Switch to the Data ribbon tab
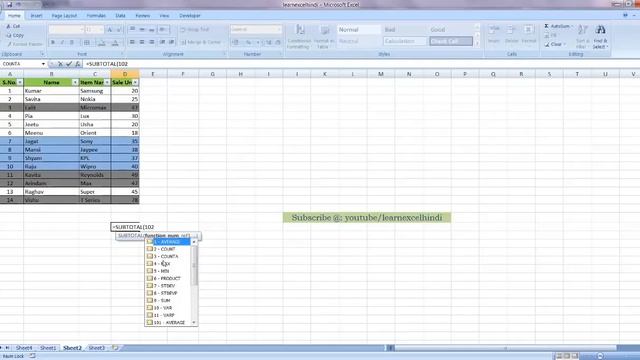The image size is (640, 360). pos(120,16)
